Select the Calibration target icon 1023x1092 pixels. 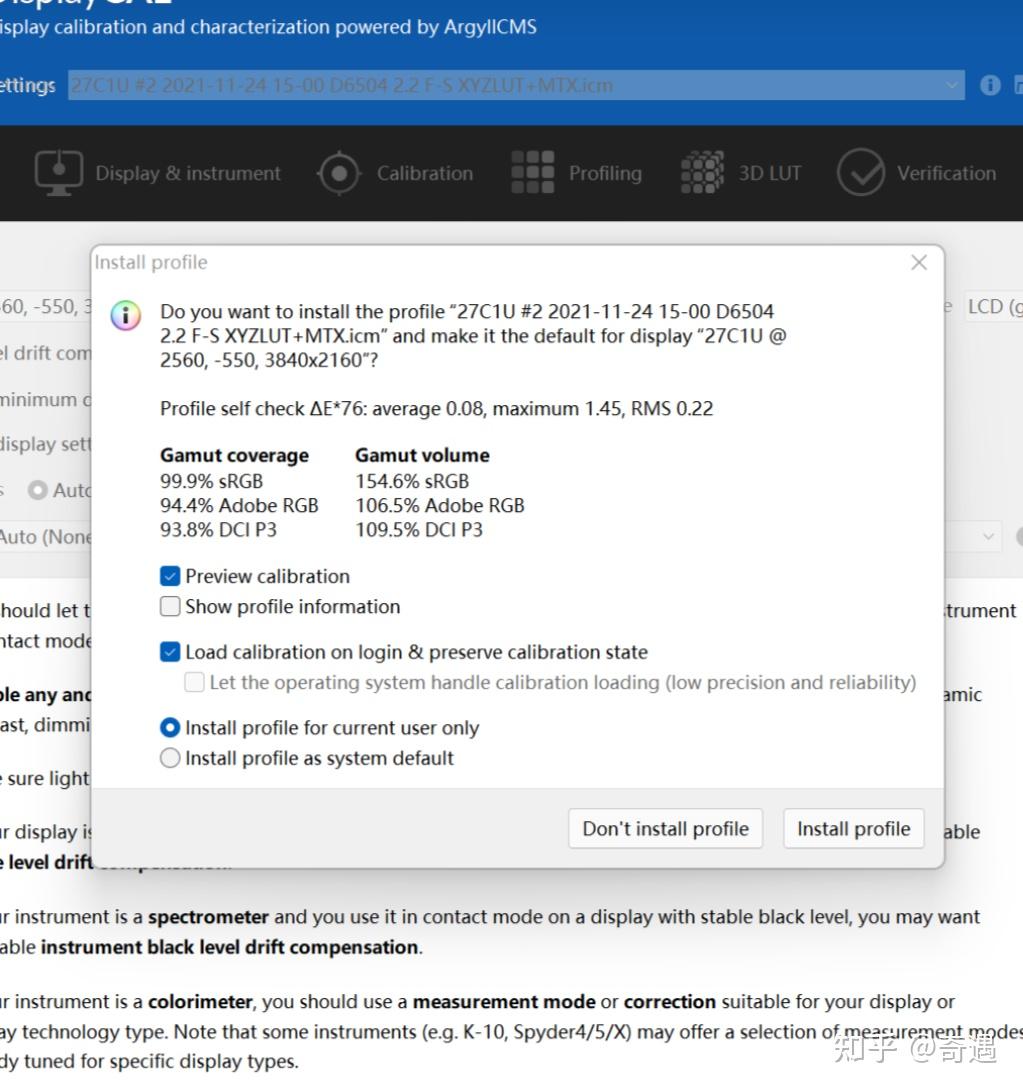pyautogui.click(x=338, y=172)
